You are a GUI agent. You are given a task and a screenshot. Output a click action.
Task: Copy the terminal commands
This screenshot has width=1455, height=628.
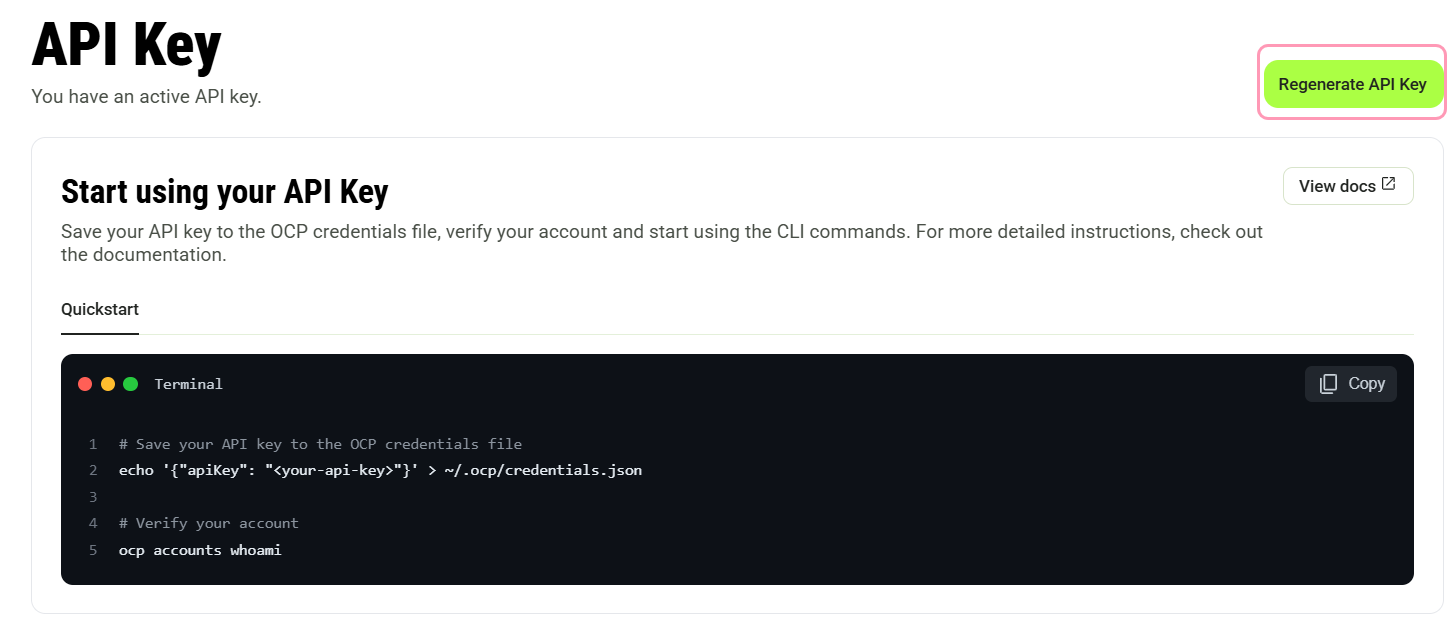click(x=1351, y=384)
